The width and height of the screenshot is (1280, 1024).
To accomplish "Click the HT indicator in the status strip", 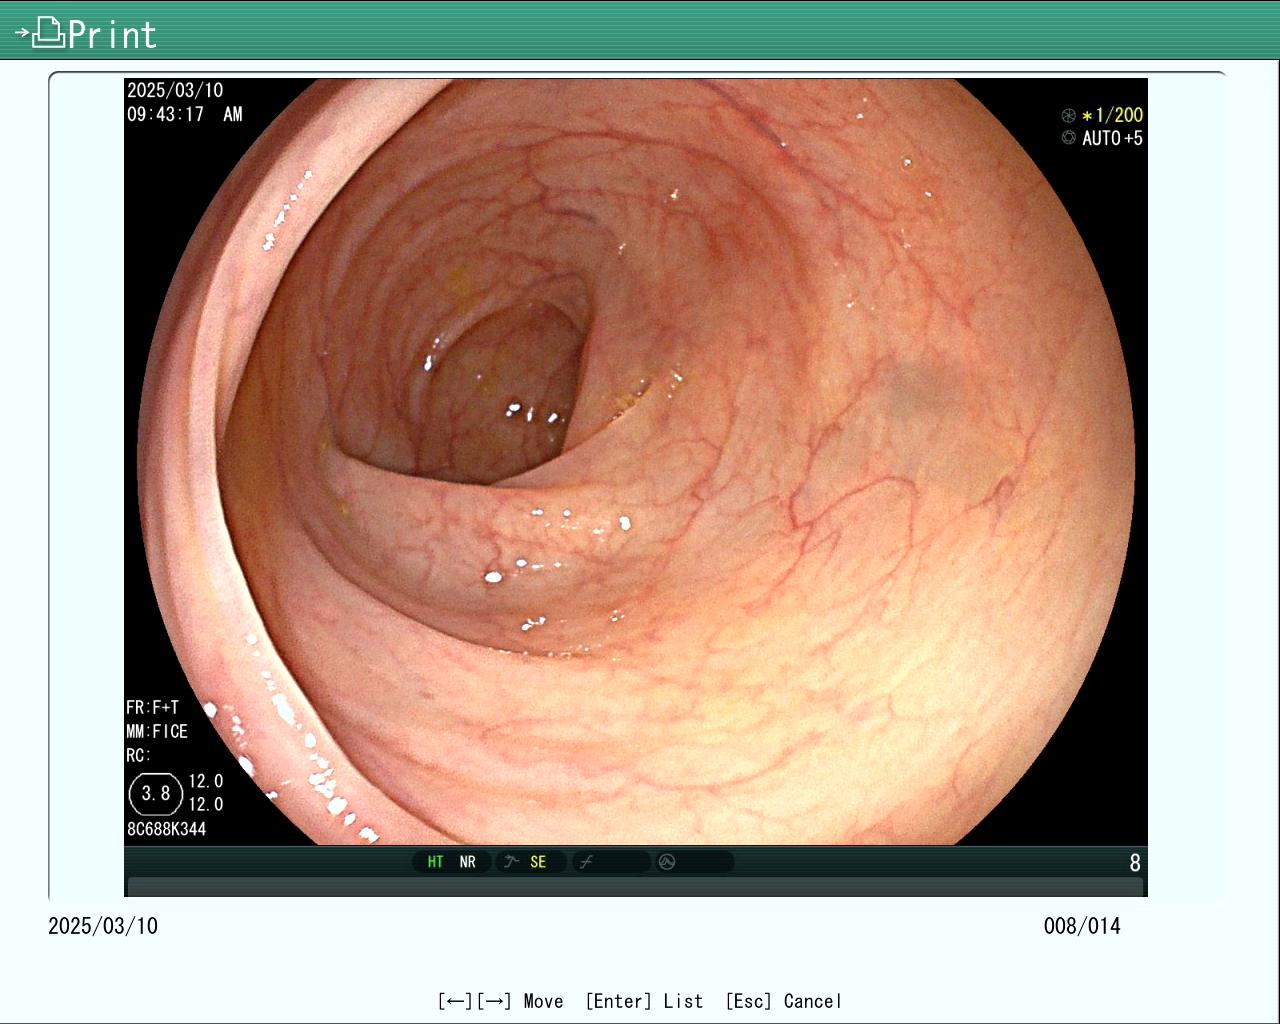I will click(x=435, y=862).
